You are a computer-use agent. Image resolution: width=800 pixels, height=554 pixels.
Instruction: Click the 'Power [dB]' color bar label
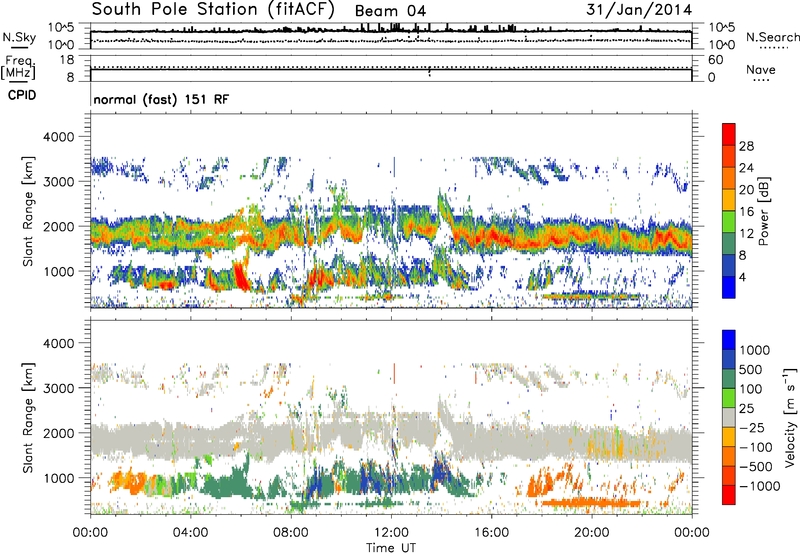[x=763, y=211]
